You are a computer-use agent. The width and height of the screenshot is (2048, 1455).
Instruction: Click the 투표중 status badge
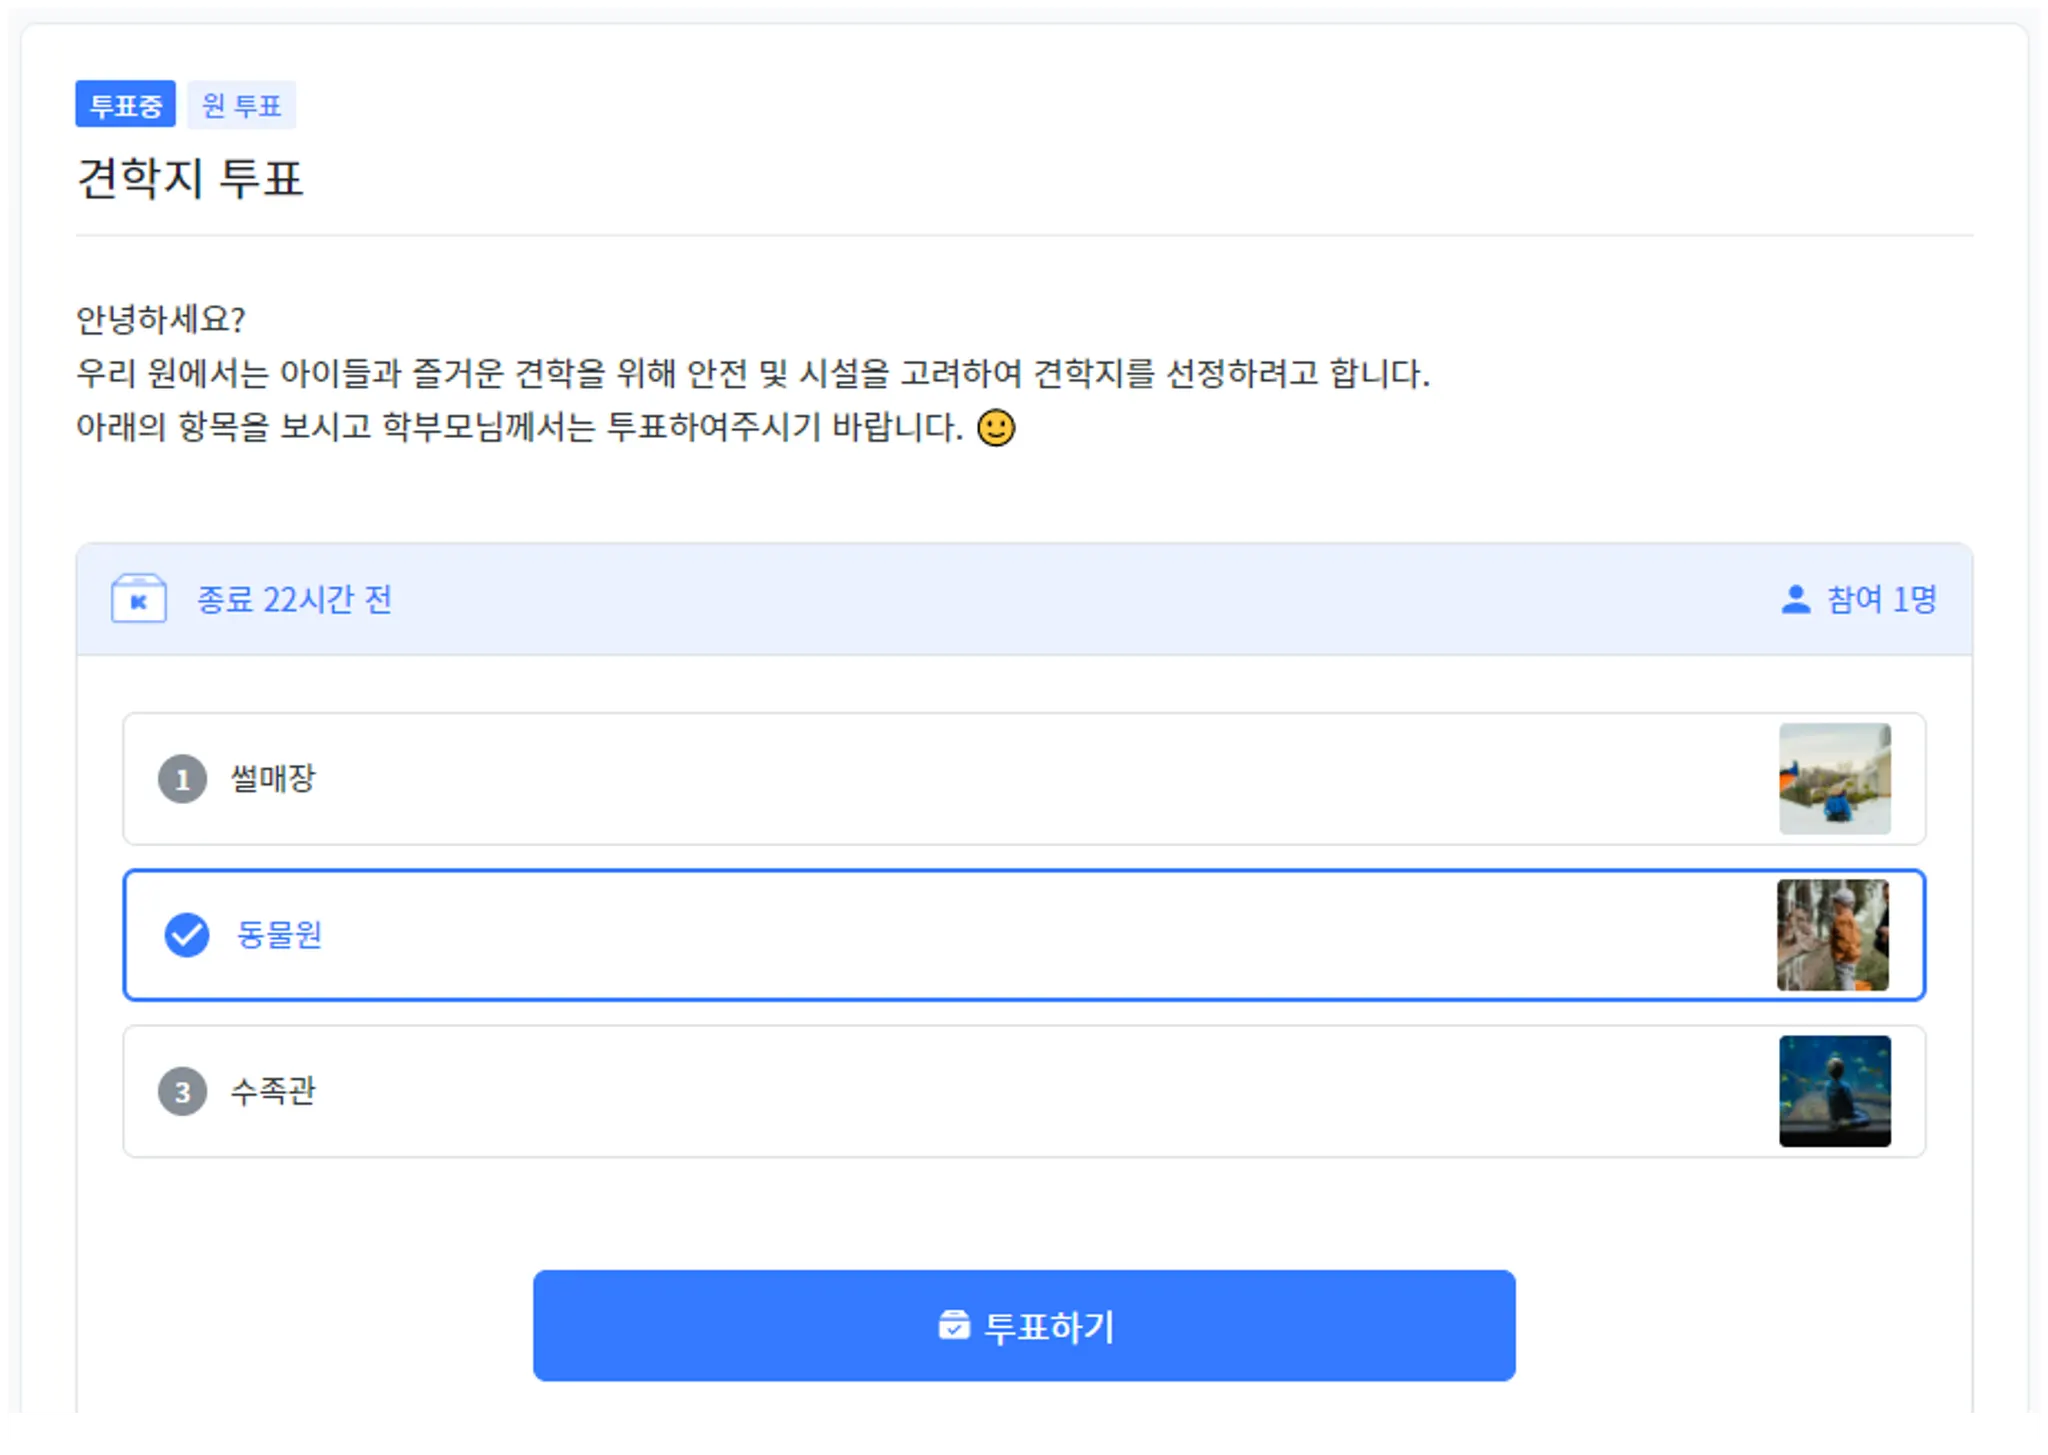[125, 104]
